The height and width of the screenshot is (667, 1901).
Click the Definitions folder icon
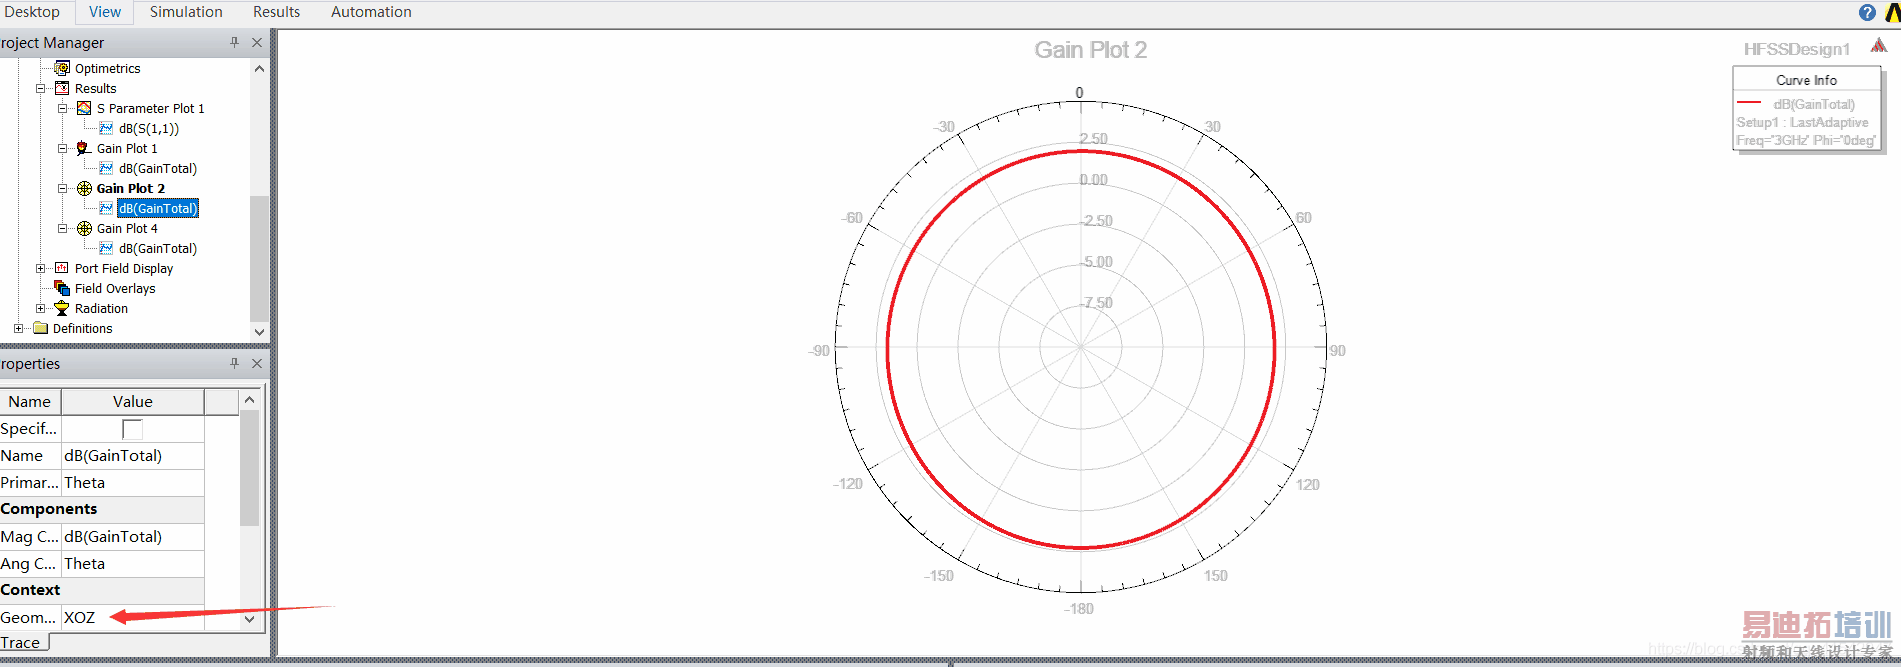(x=40, y=328)
